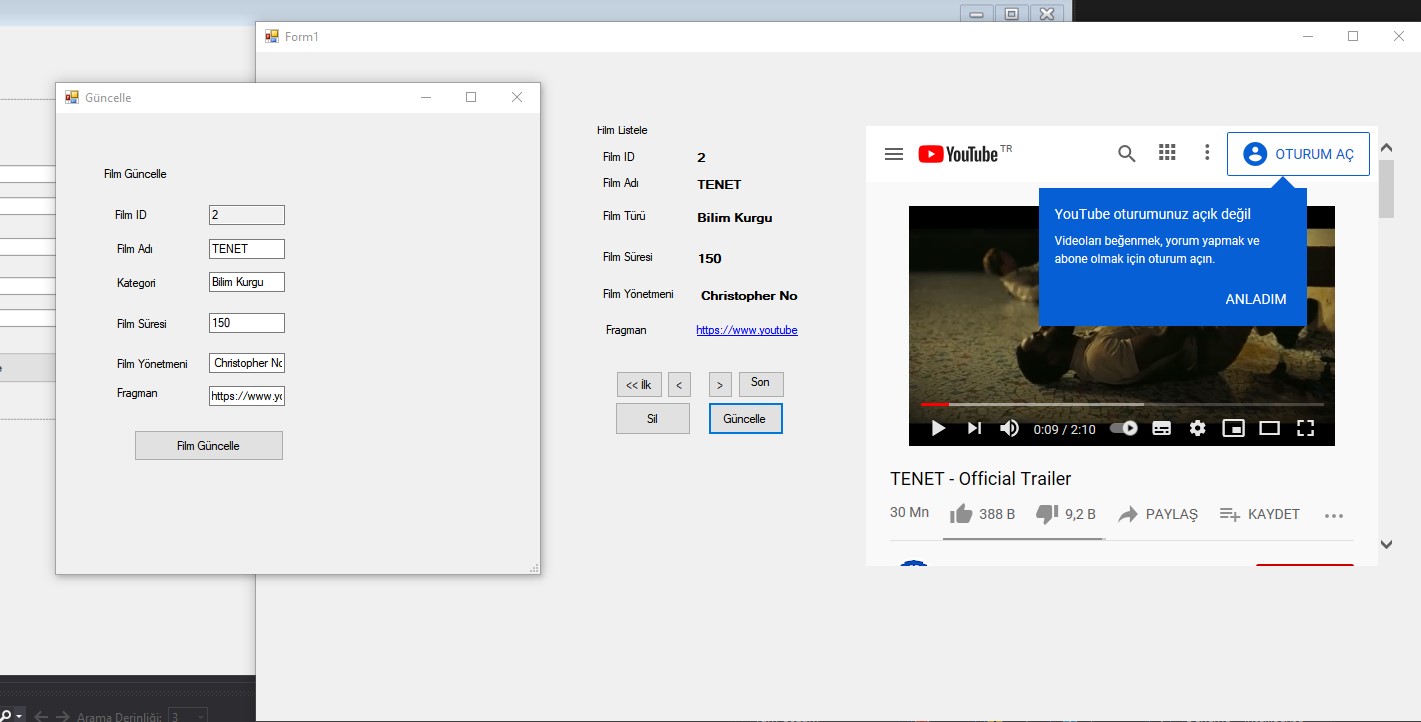Open YouTube header three-dot settings menu
Screen dimensions: 1421x722
[1207, 153]
